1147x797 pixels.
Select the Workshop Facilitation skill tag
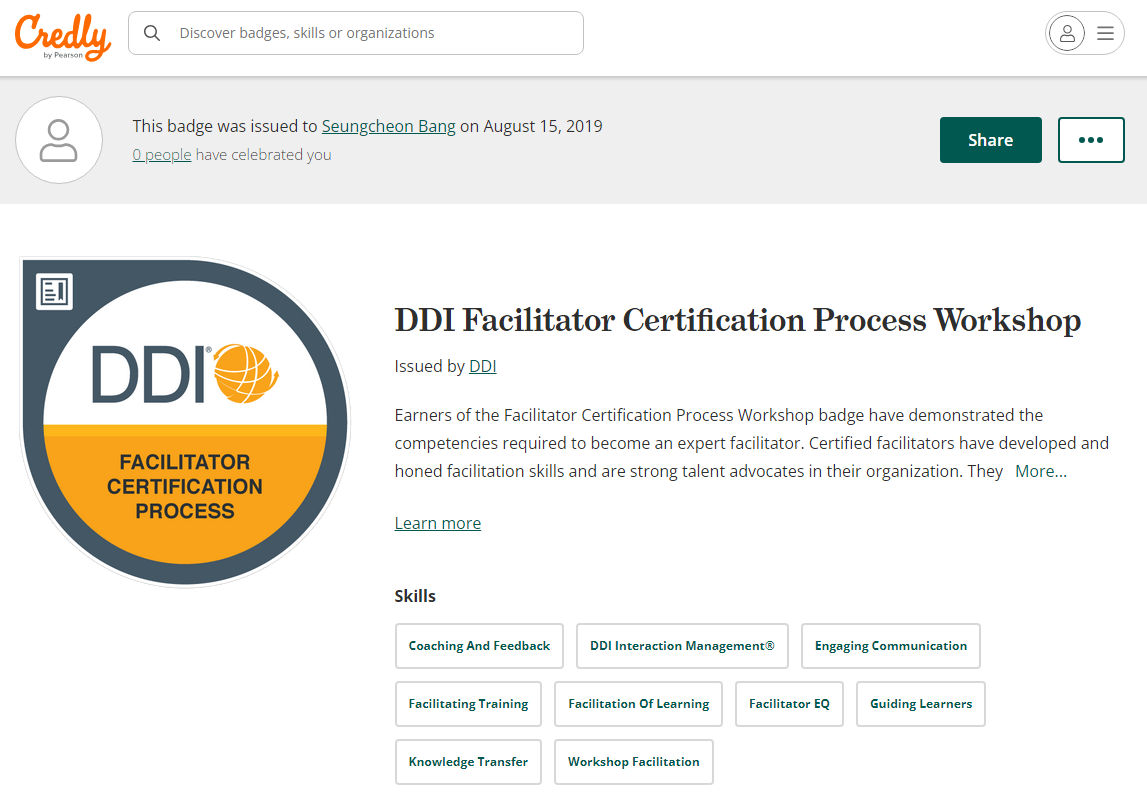tap(633, 761)
